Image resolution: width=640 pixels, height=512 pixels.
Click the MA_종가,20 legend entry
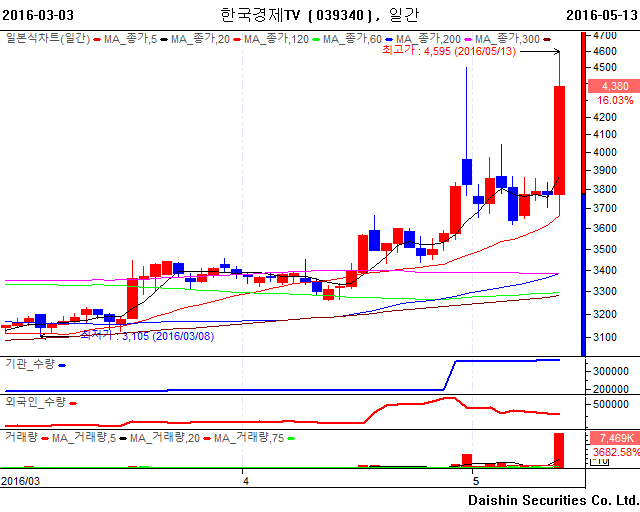200,39
